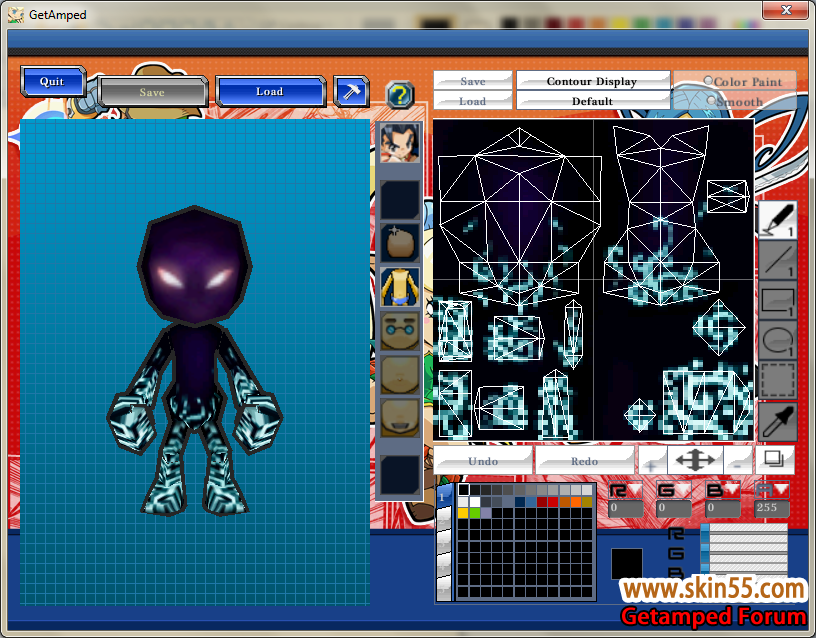The height and width of the screenshot is (638, 816).
Task: Switch to palette tab 2
Action: click(x=444, y=518)
